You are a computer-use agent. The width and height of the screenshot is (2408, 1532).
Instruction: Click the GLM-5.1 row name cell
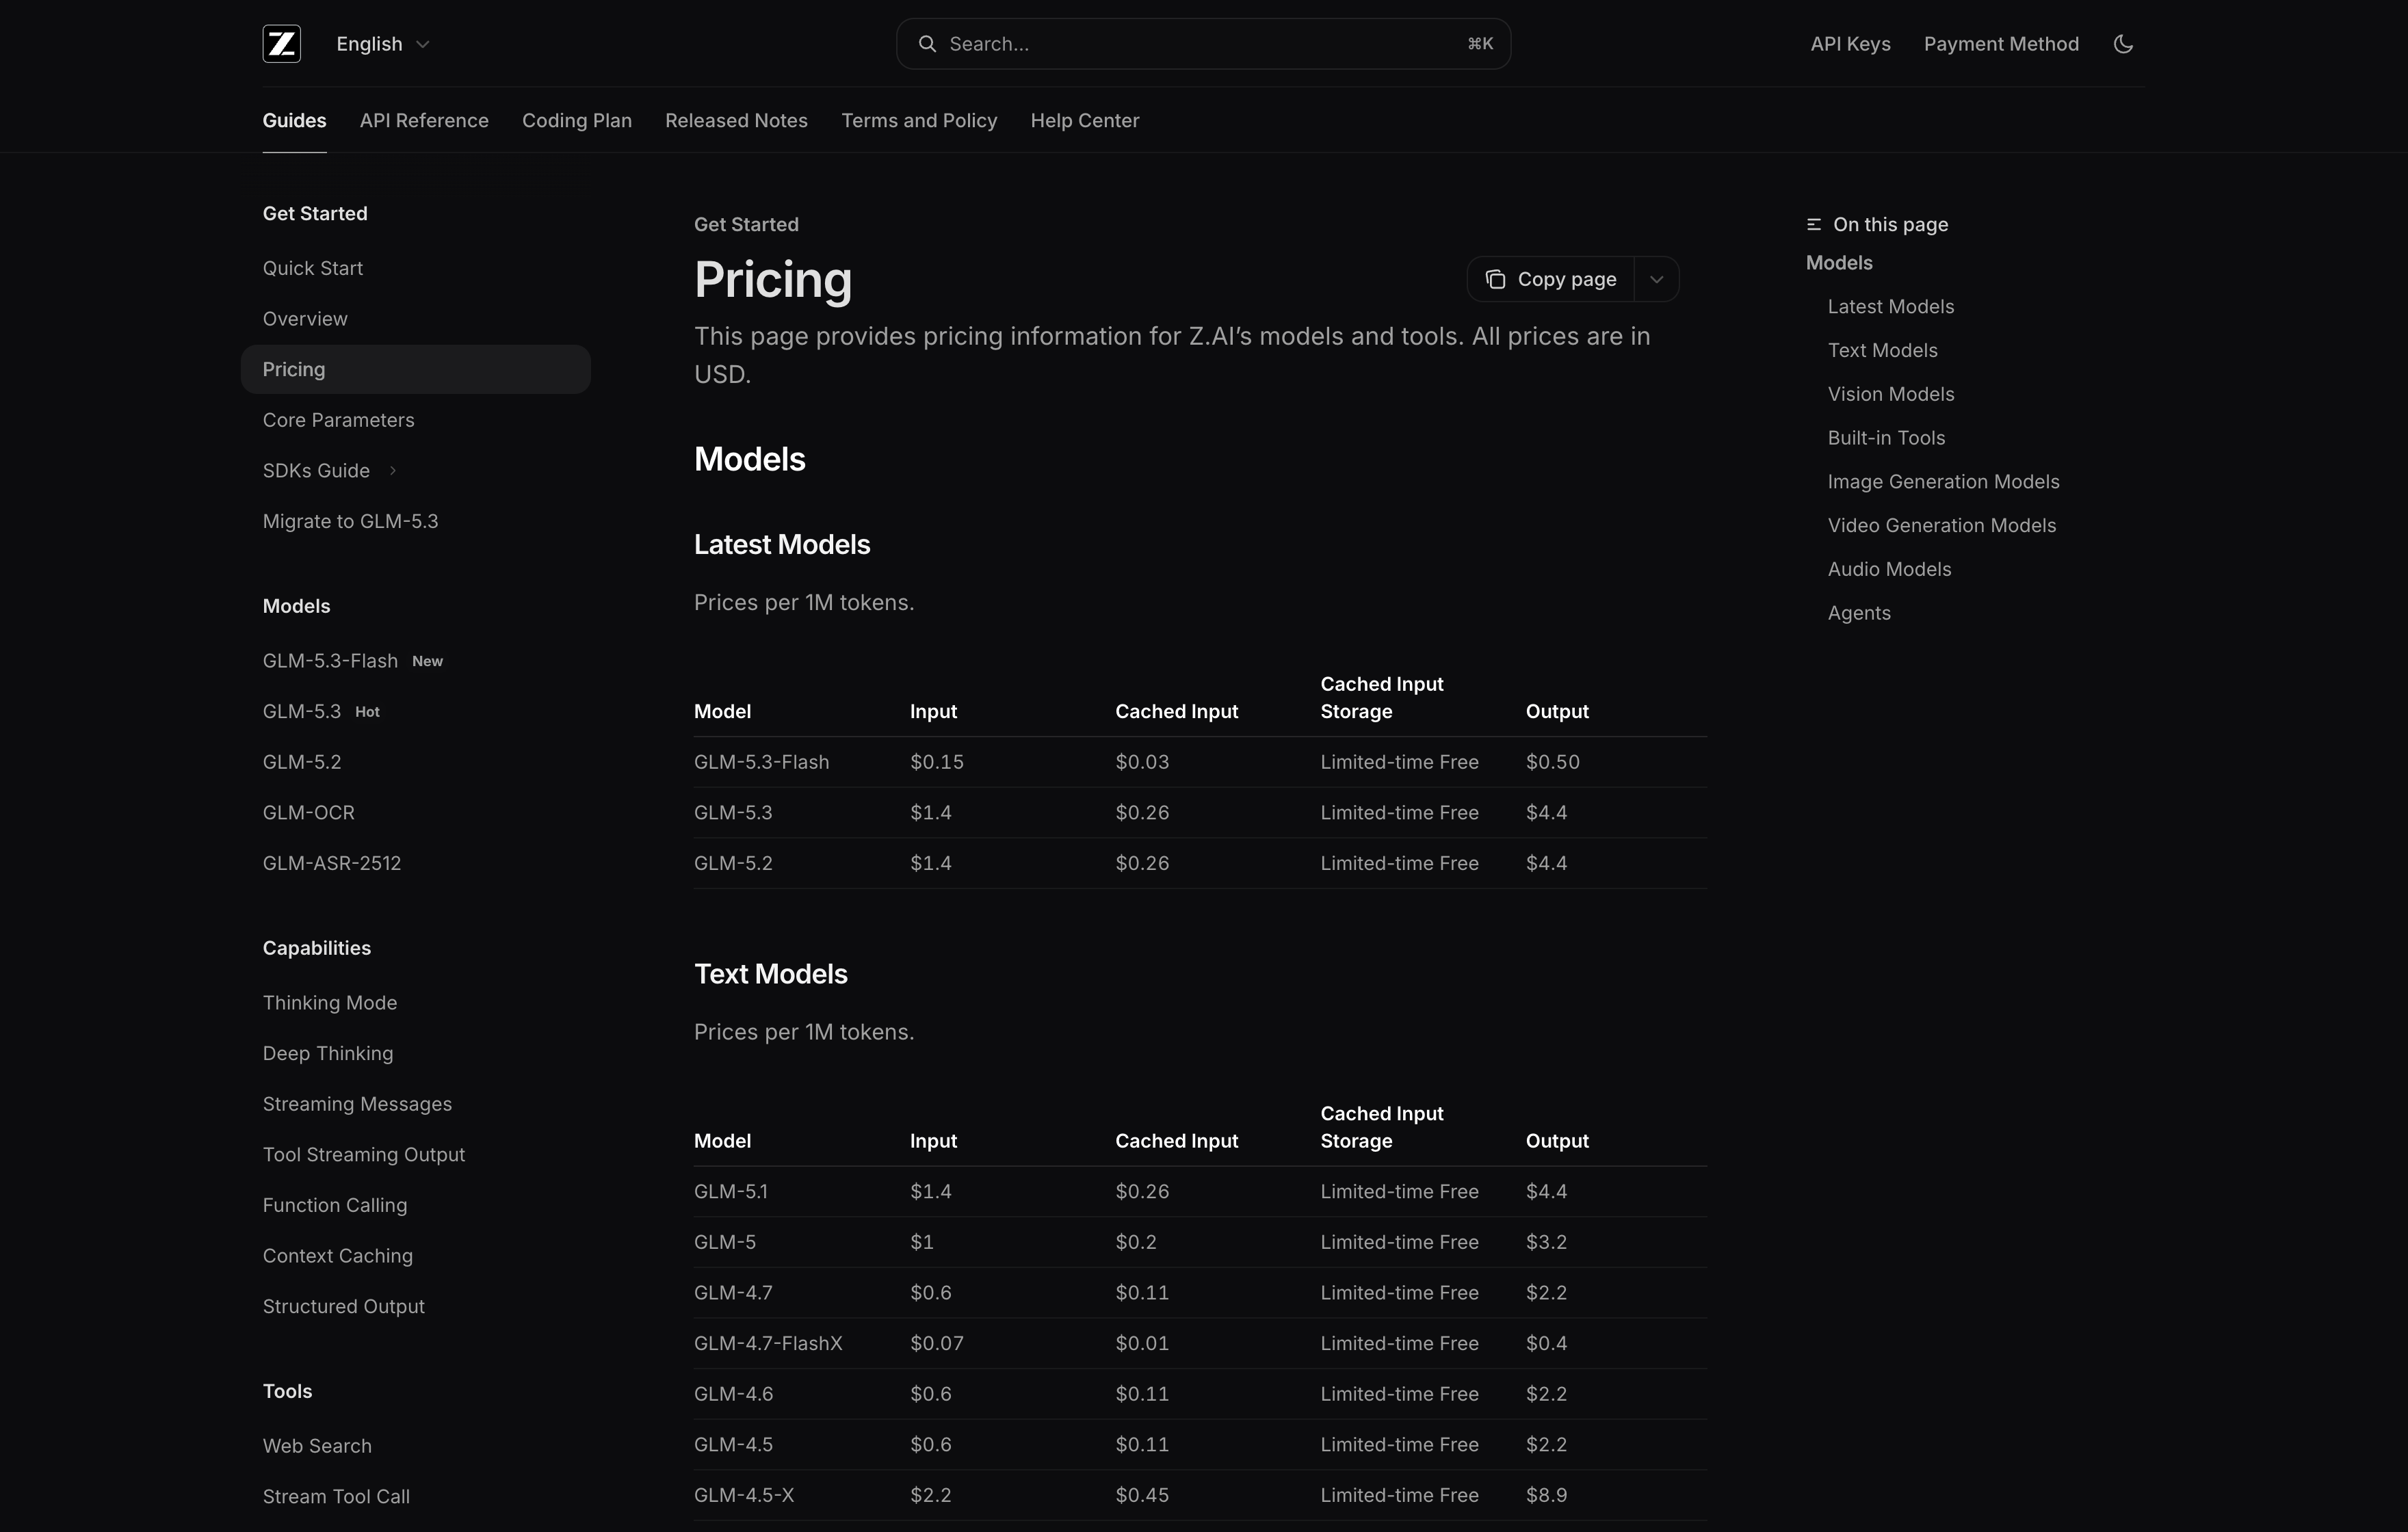point(731,1192)
